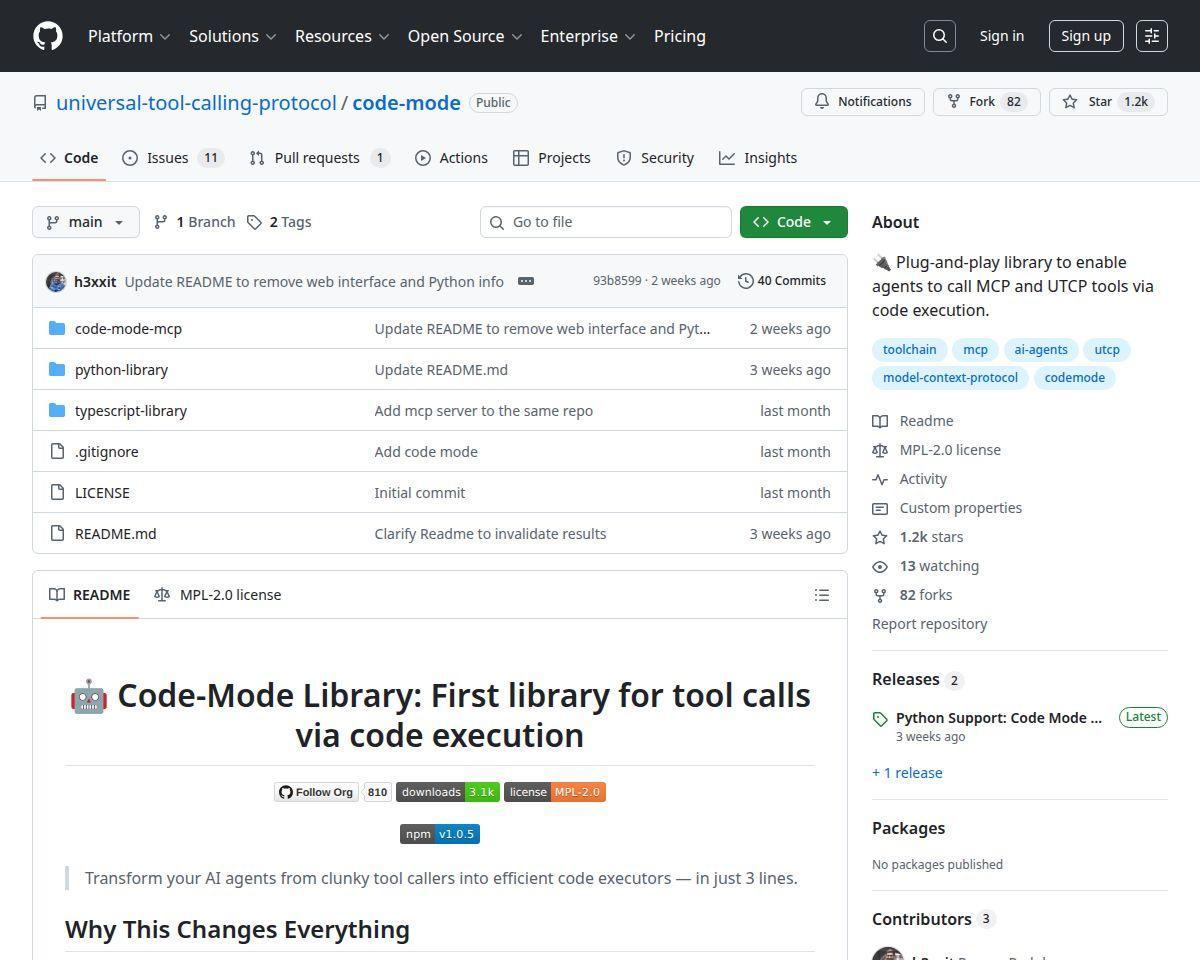This screenshot has height=960, width=1200.
Task: Click the code-mode-mcp folder icon
Action: point(57,328)
